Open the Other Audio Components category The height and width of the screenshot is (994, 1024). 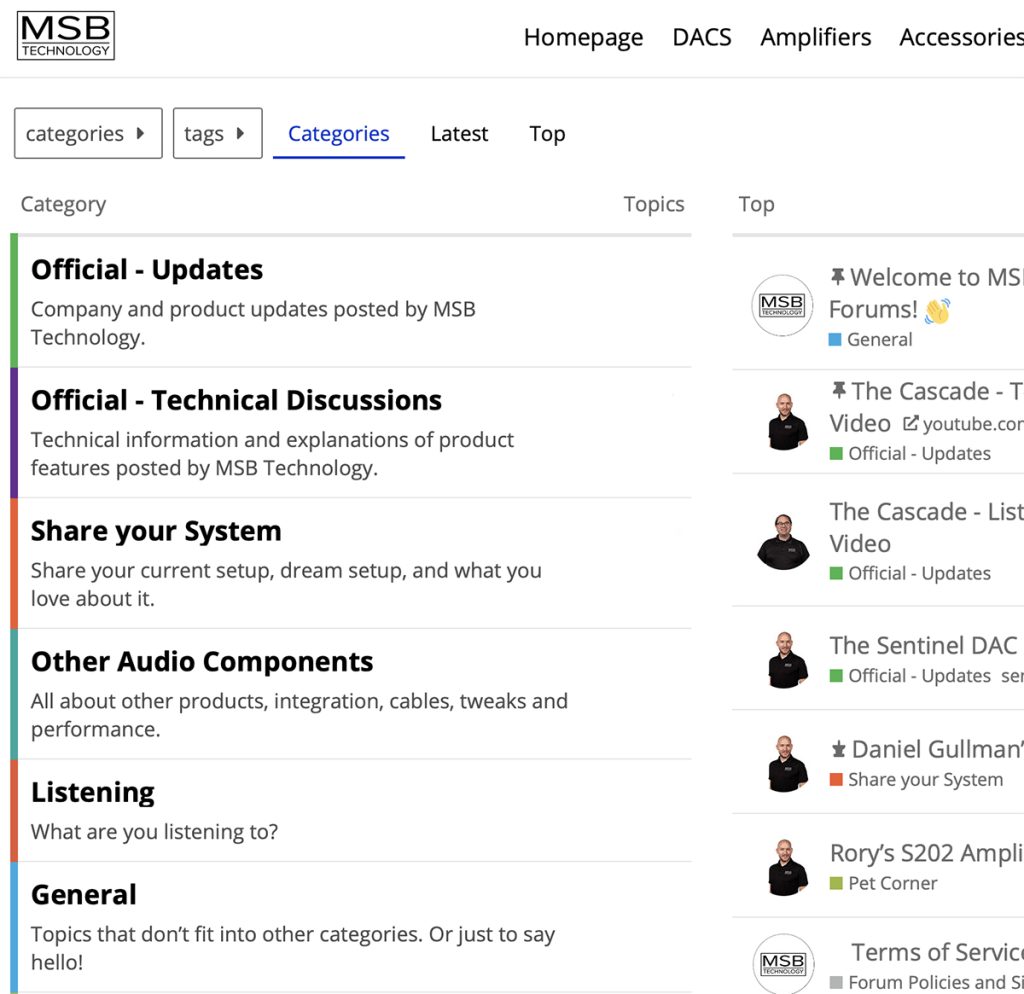click(x=202, y=662)
